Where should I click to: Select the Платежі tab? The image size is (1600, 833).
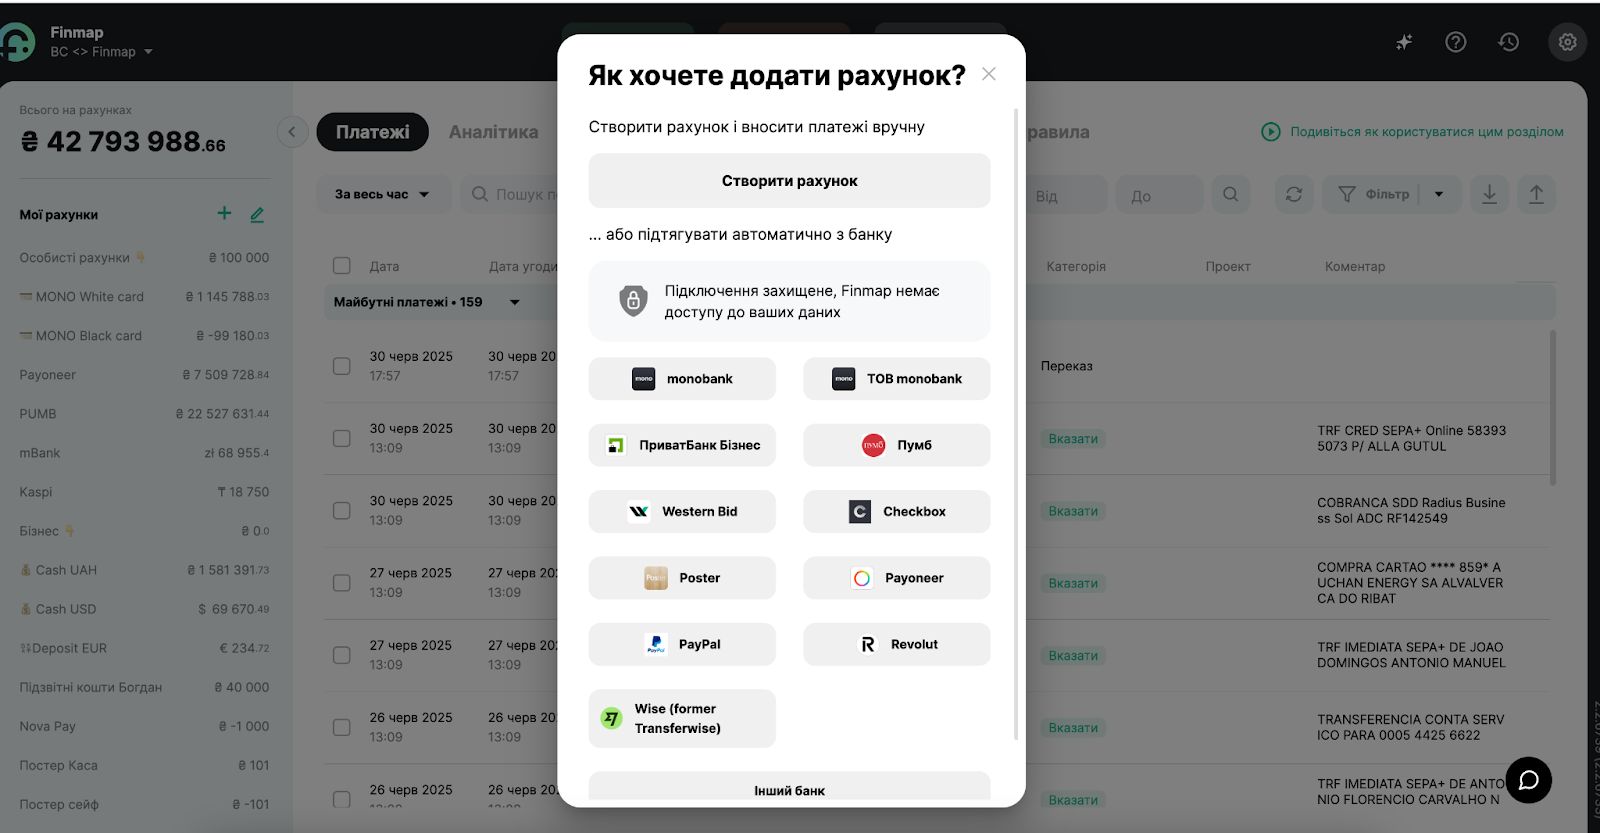click(372, 132)
